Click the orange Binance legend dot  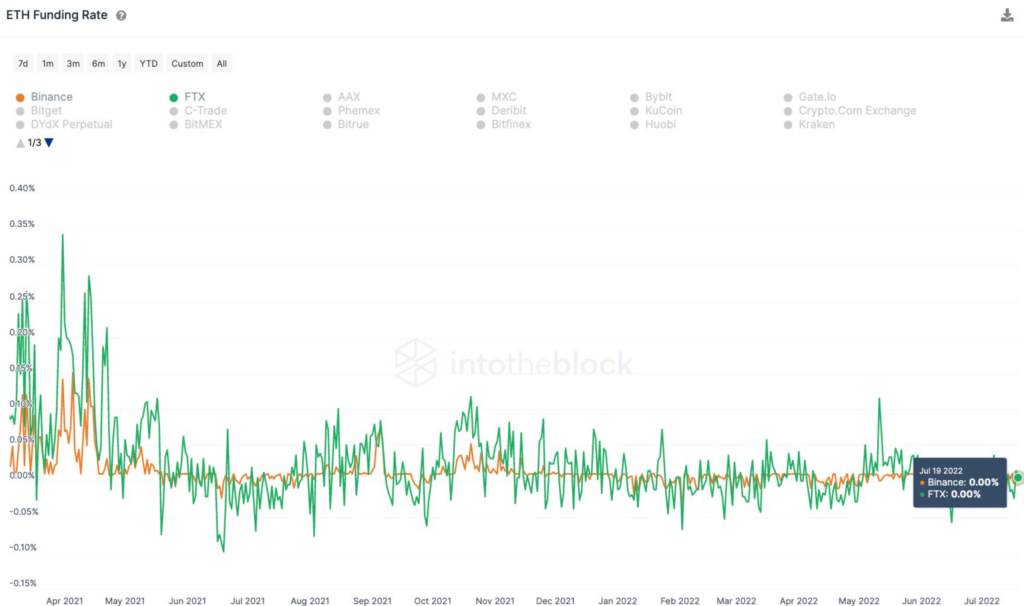click(x=20, y=97)
